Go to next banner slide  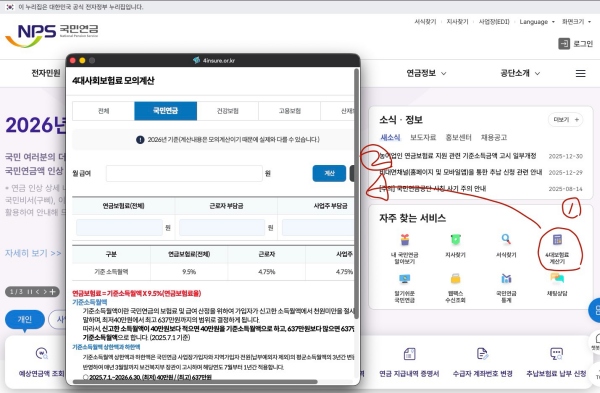coord(45,292)
